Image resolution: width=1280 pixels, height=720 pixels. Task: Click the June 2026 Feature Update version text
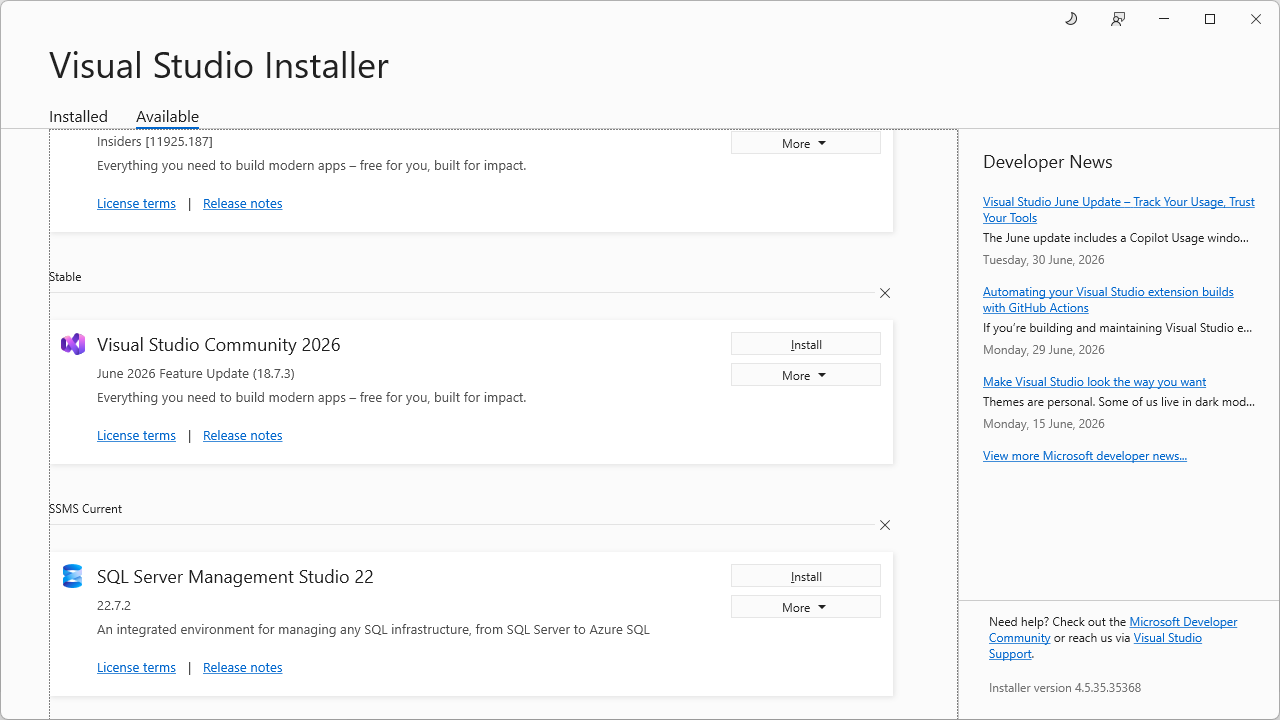pos(196,373)
